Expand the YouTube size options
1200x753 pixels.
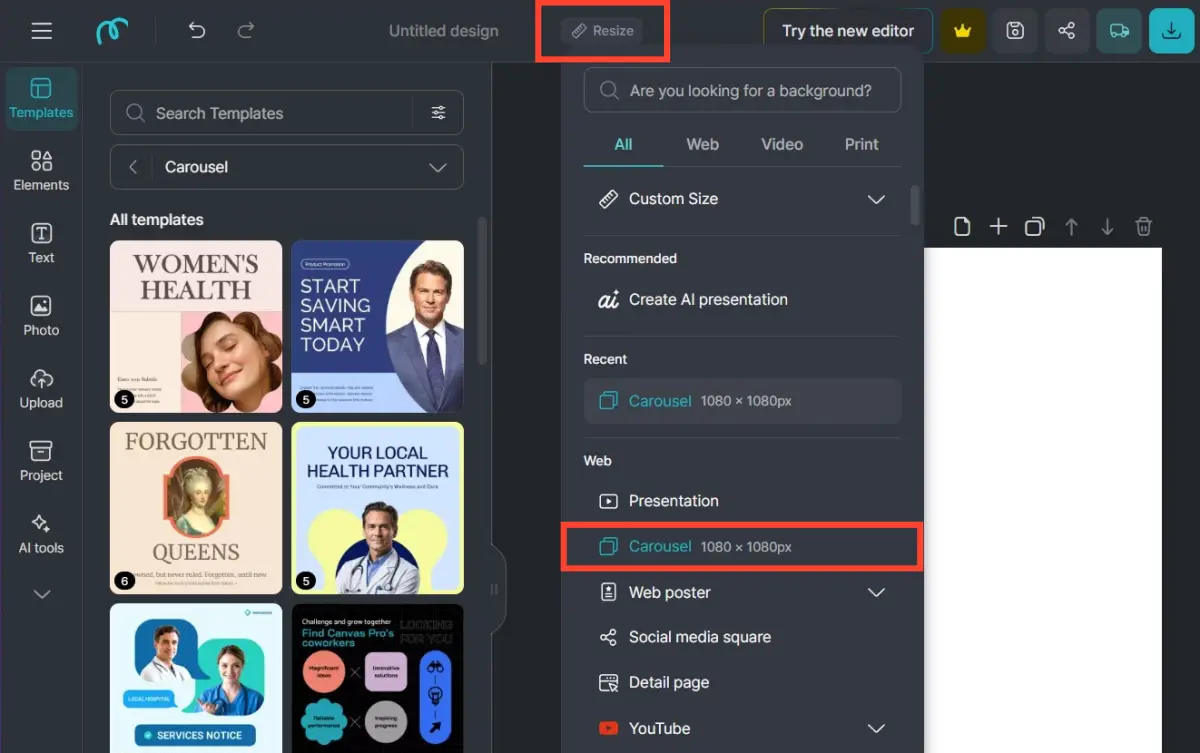click(876, 728)
